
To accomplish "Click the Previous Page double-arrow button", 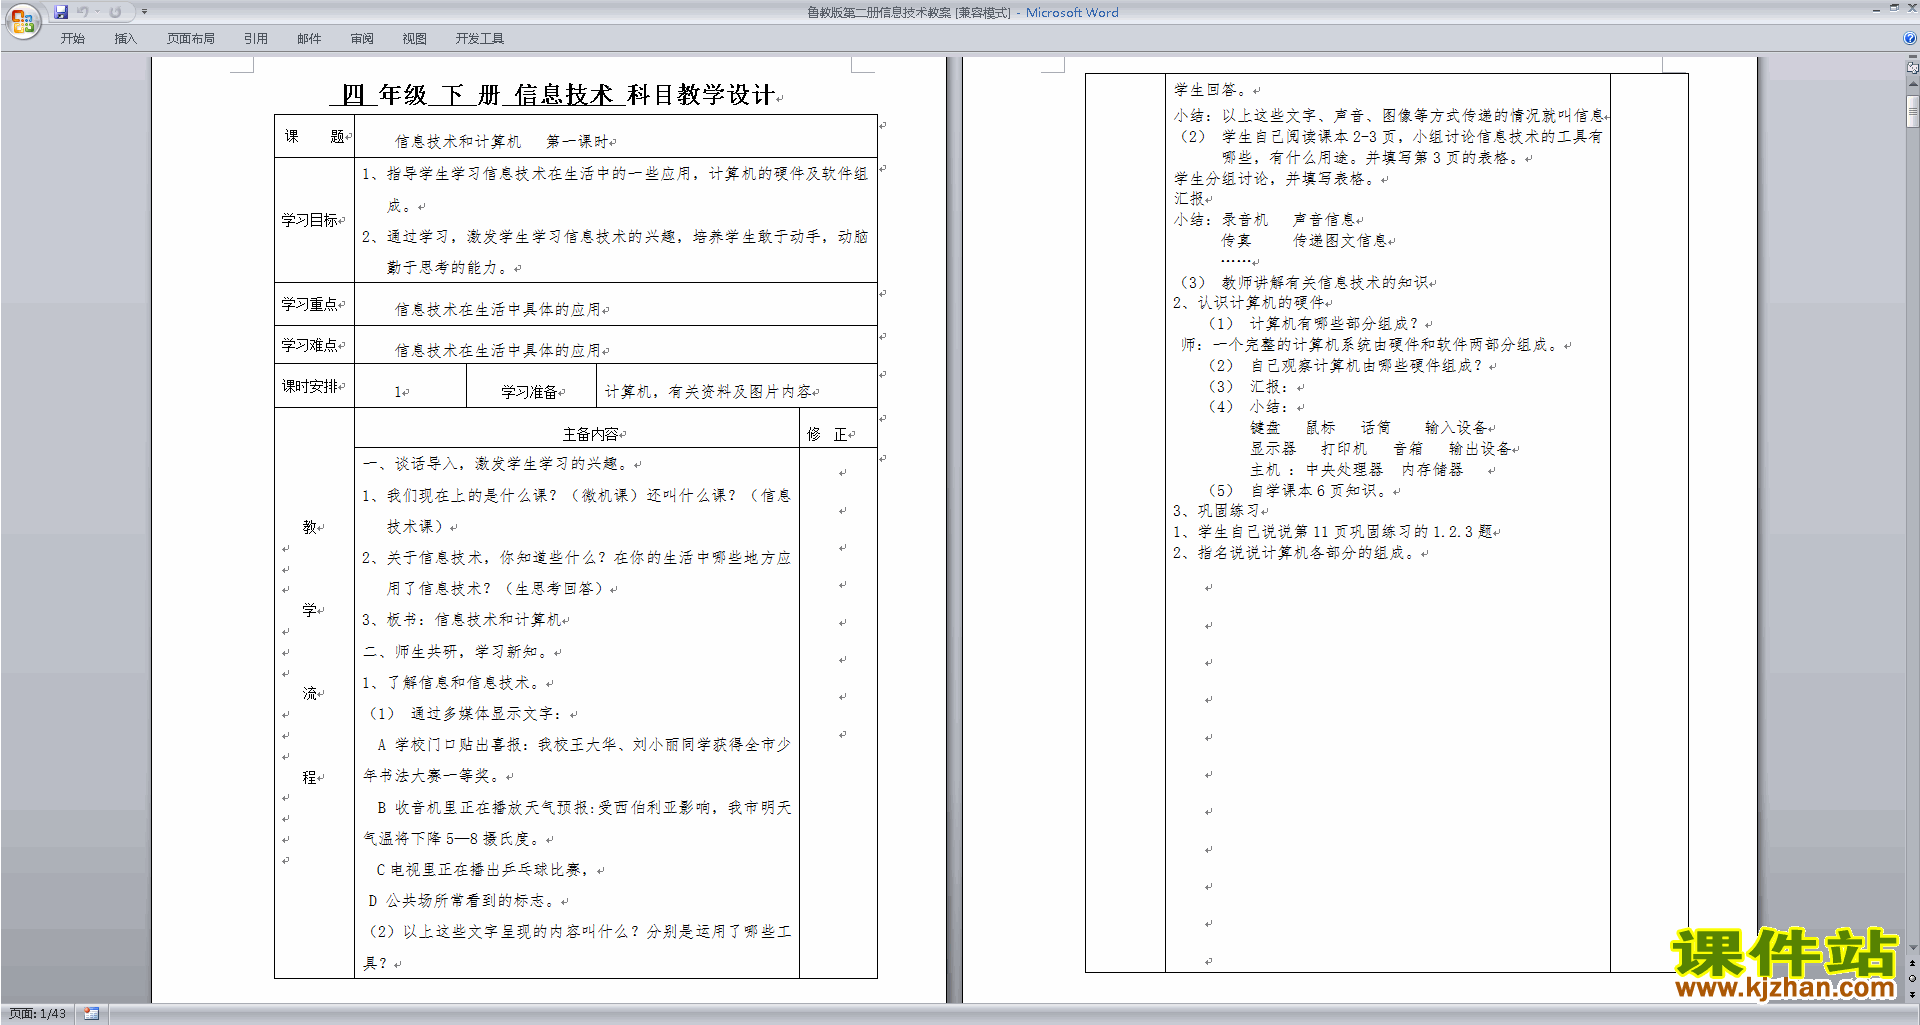I will click(x=1912, y=964).
